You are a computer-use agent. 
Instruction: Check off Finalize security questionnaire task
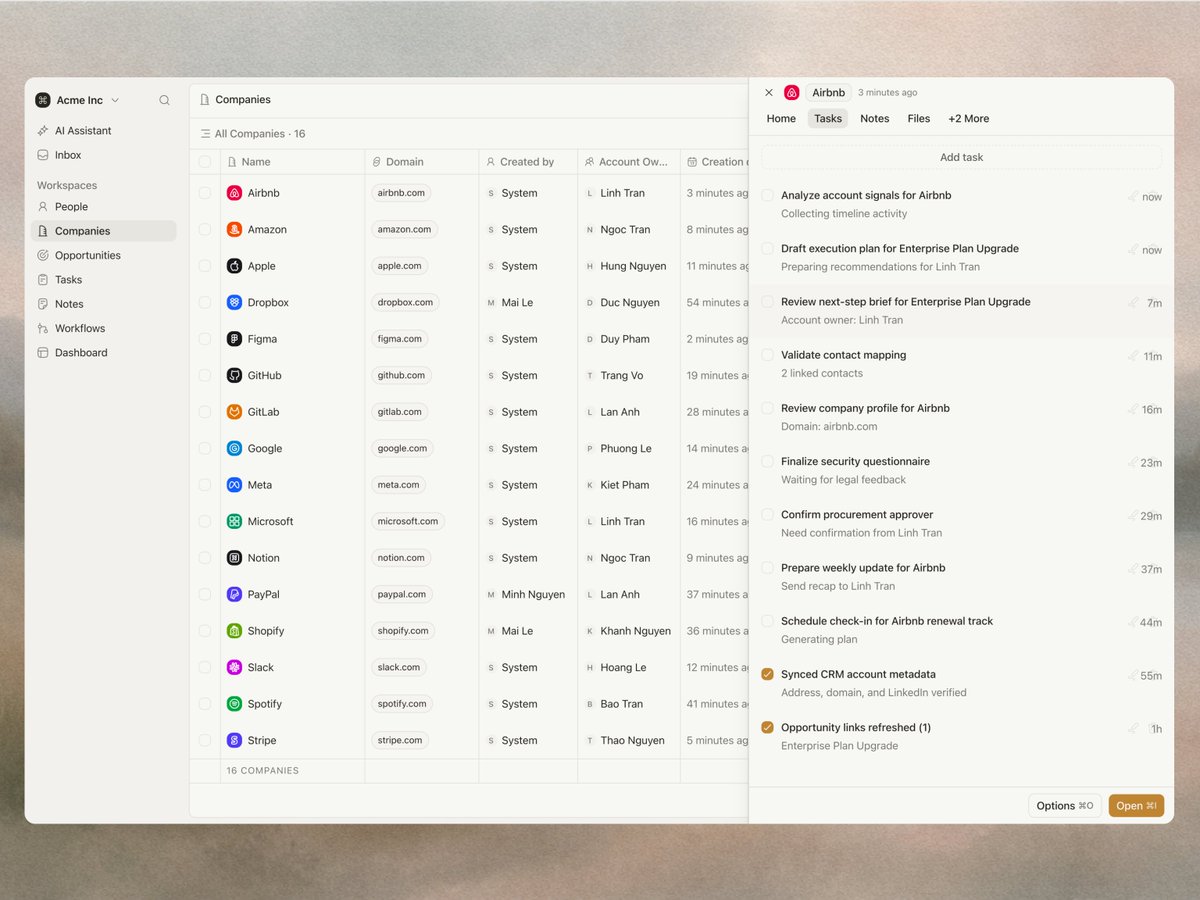[x=768, y=462]
